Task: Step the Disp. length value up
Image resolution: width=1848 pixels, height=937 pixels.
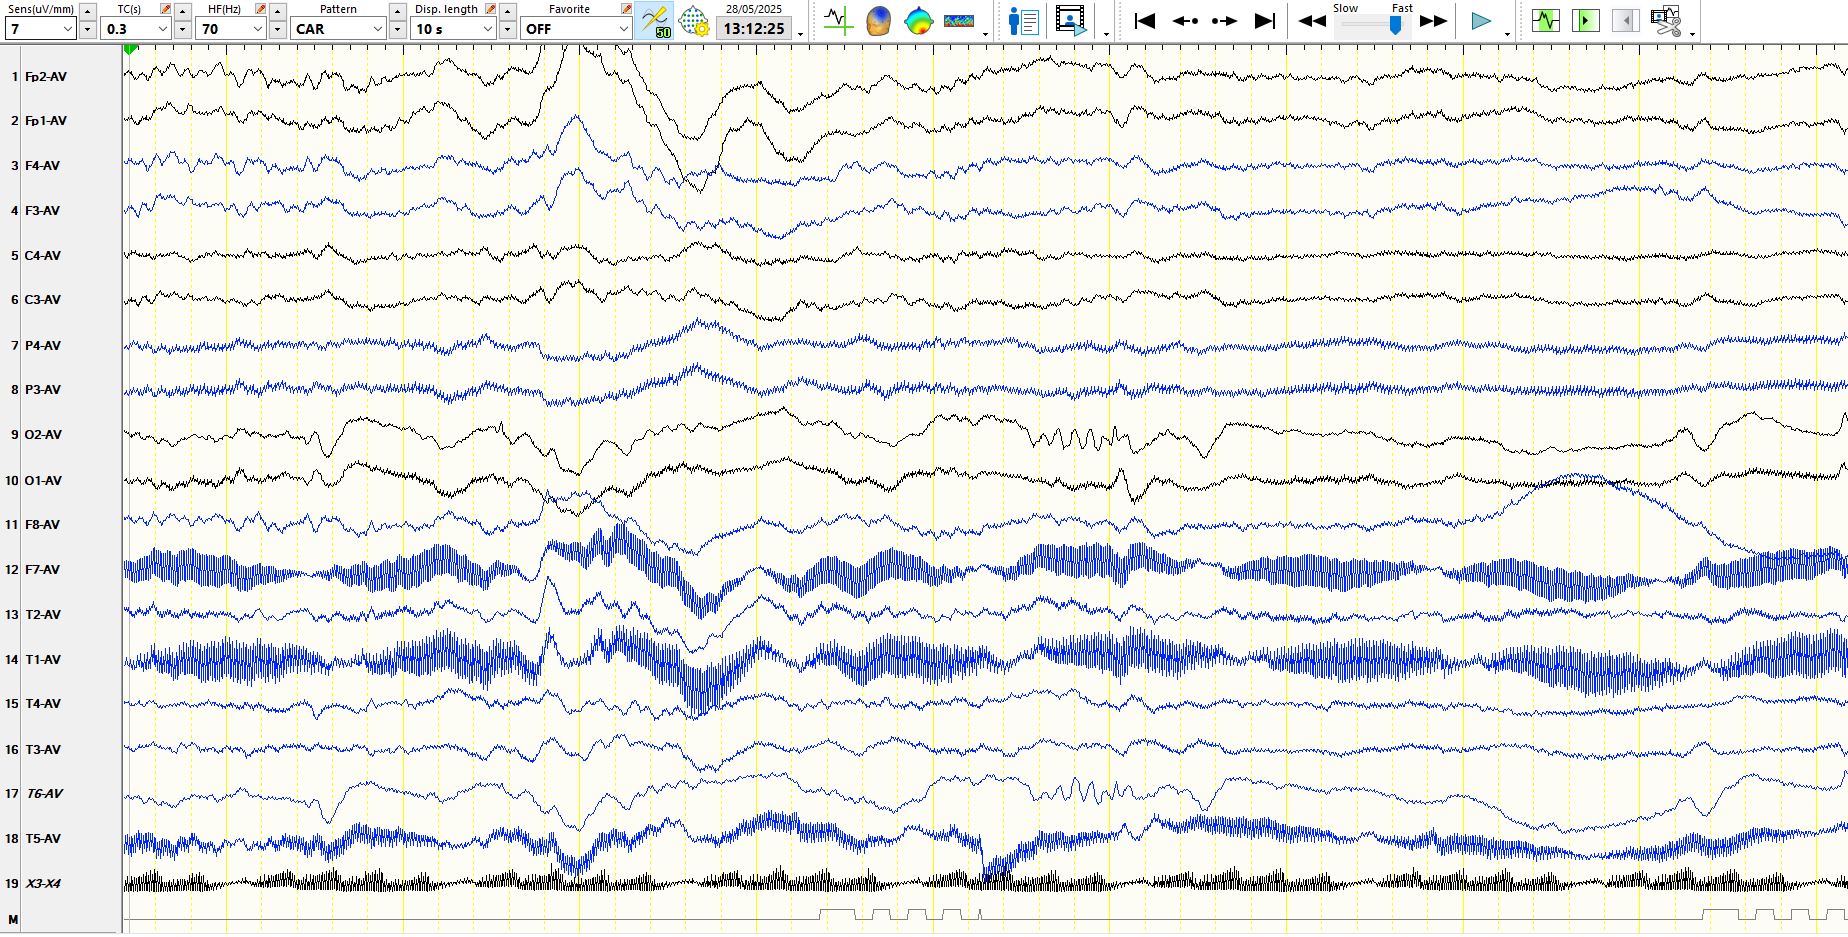Action: click(508, 11)
